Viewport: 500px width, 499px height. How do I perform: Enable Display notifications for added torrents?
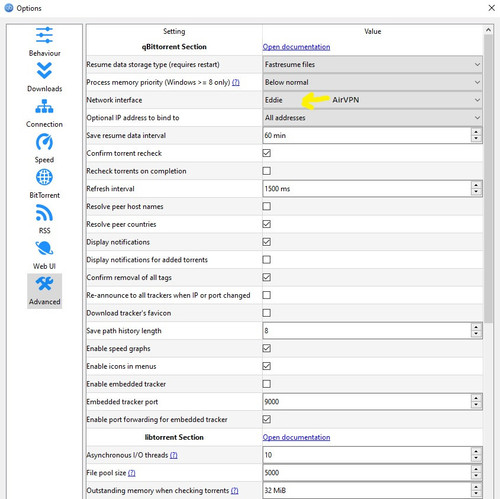267,259
